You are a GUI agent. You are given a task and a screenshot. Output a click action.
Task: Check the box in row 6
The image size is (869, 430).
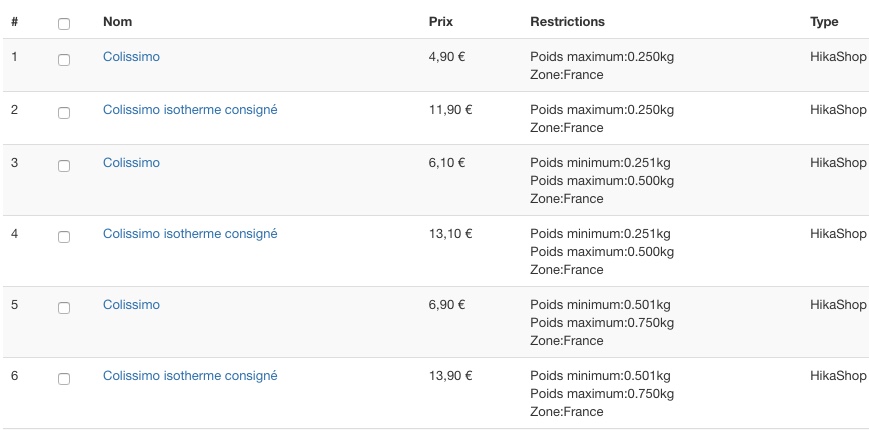pyautogui.click(x=64, y=380)
